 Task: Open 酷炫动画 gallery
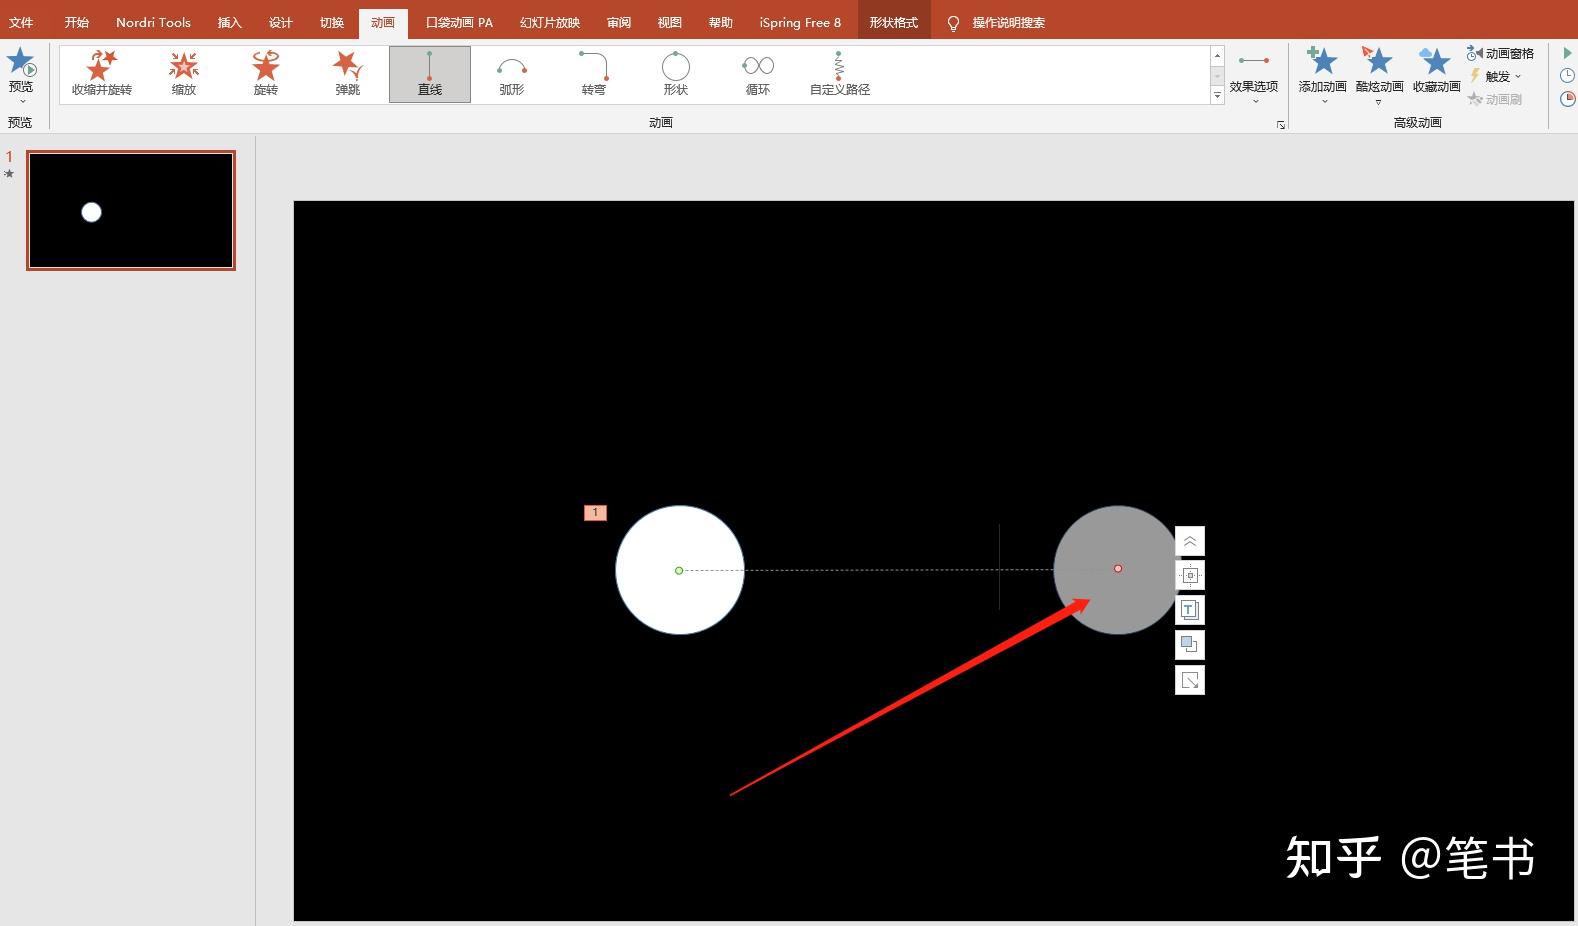point(1379,74)
